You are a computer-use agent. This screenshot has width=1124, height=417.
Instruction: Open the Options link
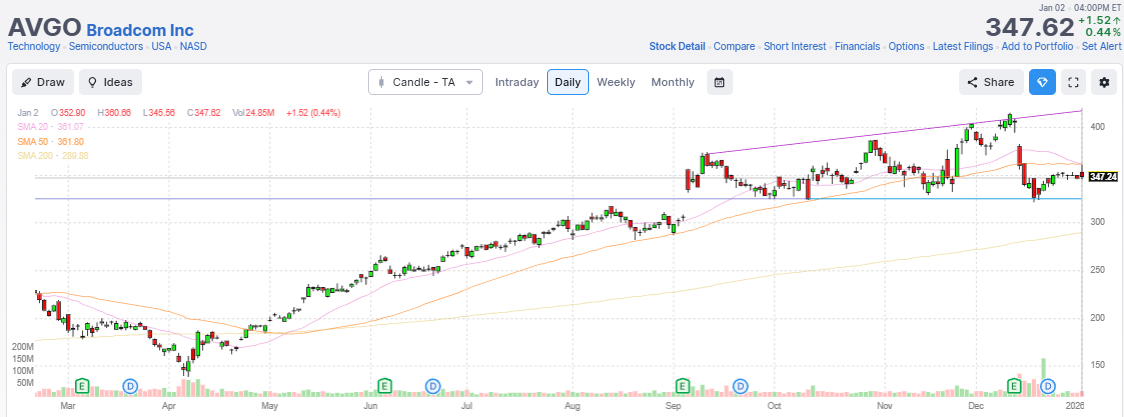[906, 47]
